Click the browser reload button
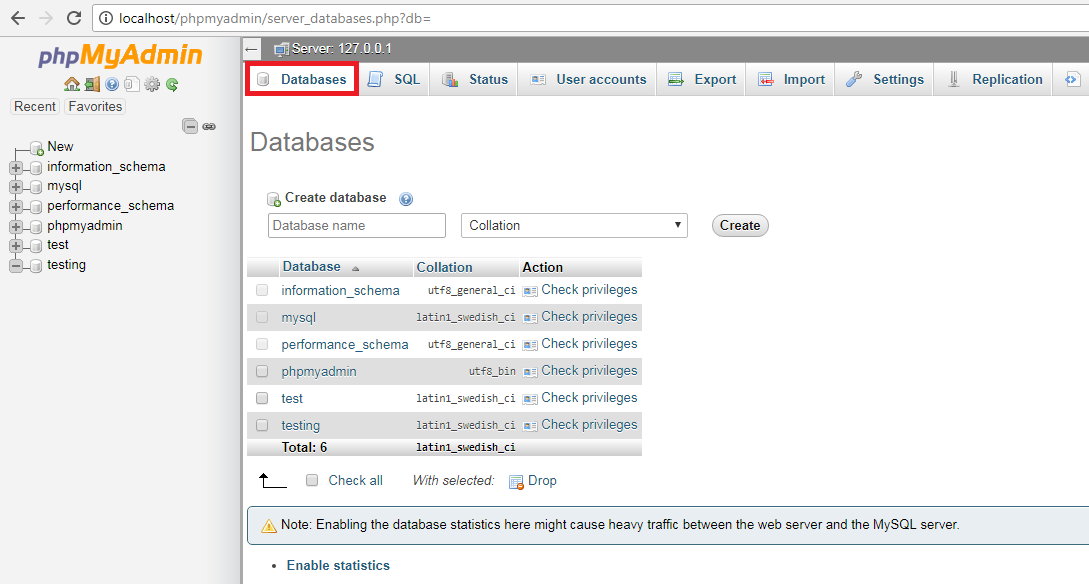 click(74, 18)
